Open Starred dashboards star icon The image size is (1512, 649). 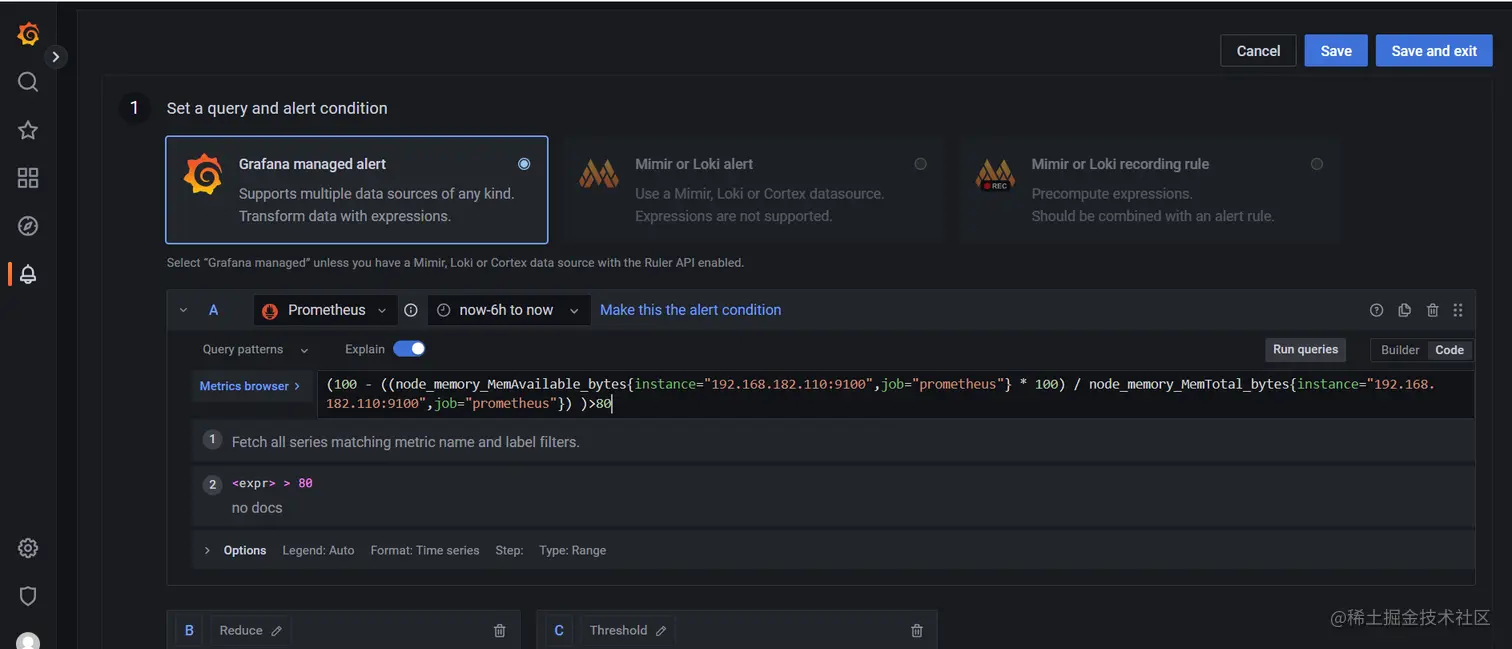point(28,130)
